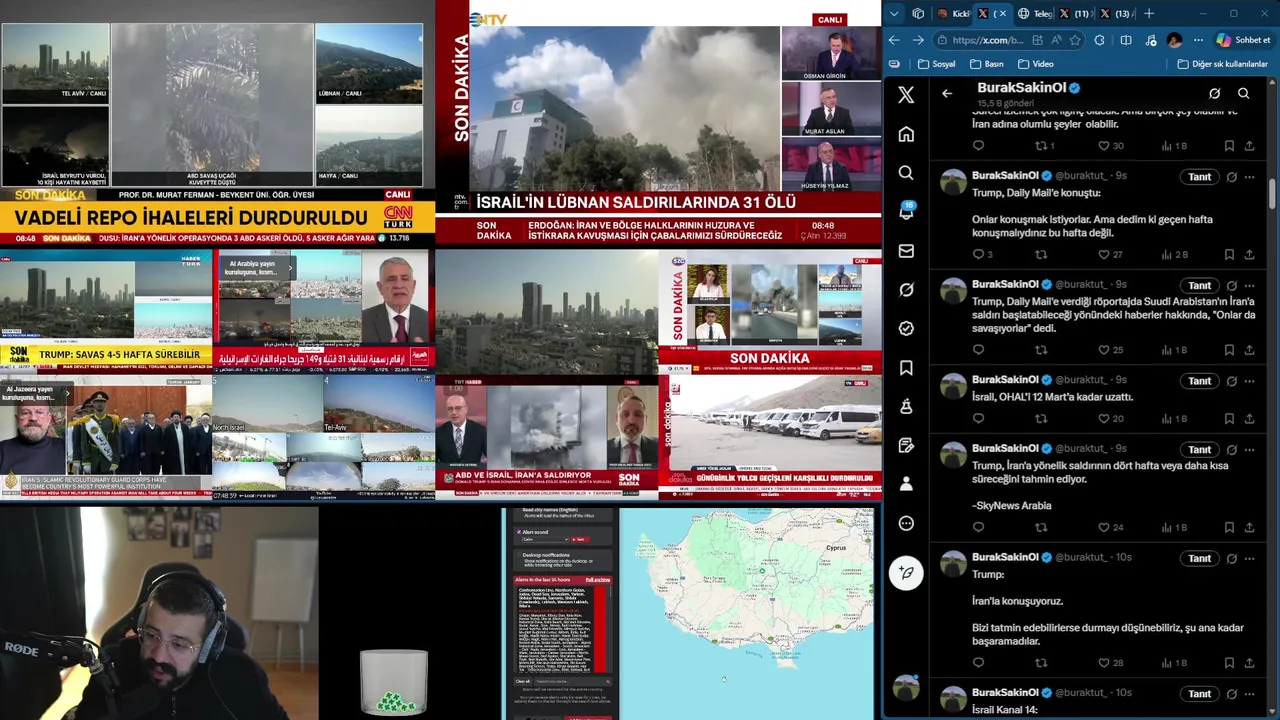Open the Video bookmarks folder

tap(1036, 64)
